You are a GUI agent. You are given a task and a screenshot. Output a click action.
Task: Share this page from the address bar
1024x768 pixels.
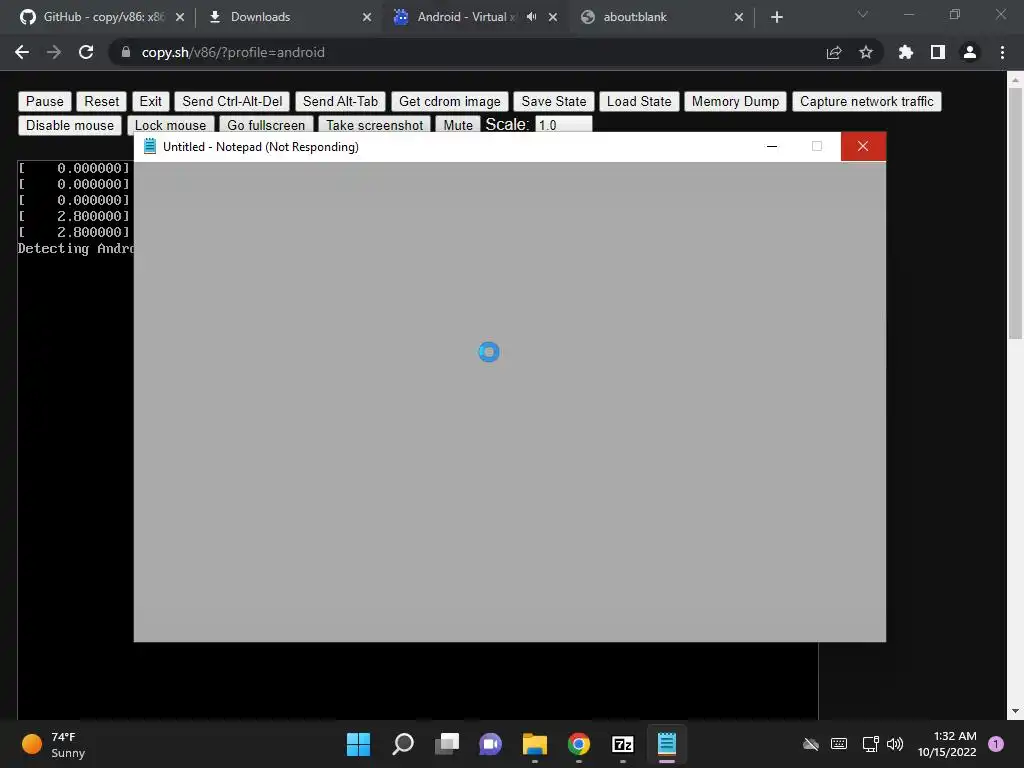(834, 52)
